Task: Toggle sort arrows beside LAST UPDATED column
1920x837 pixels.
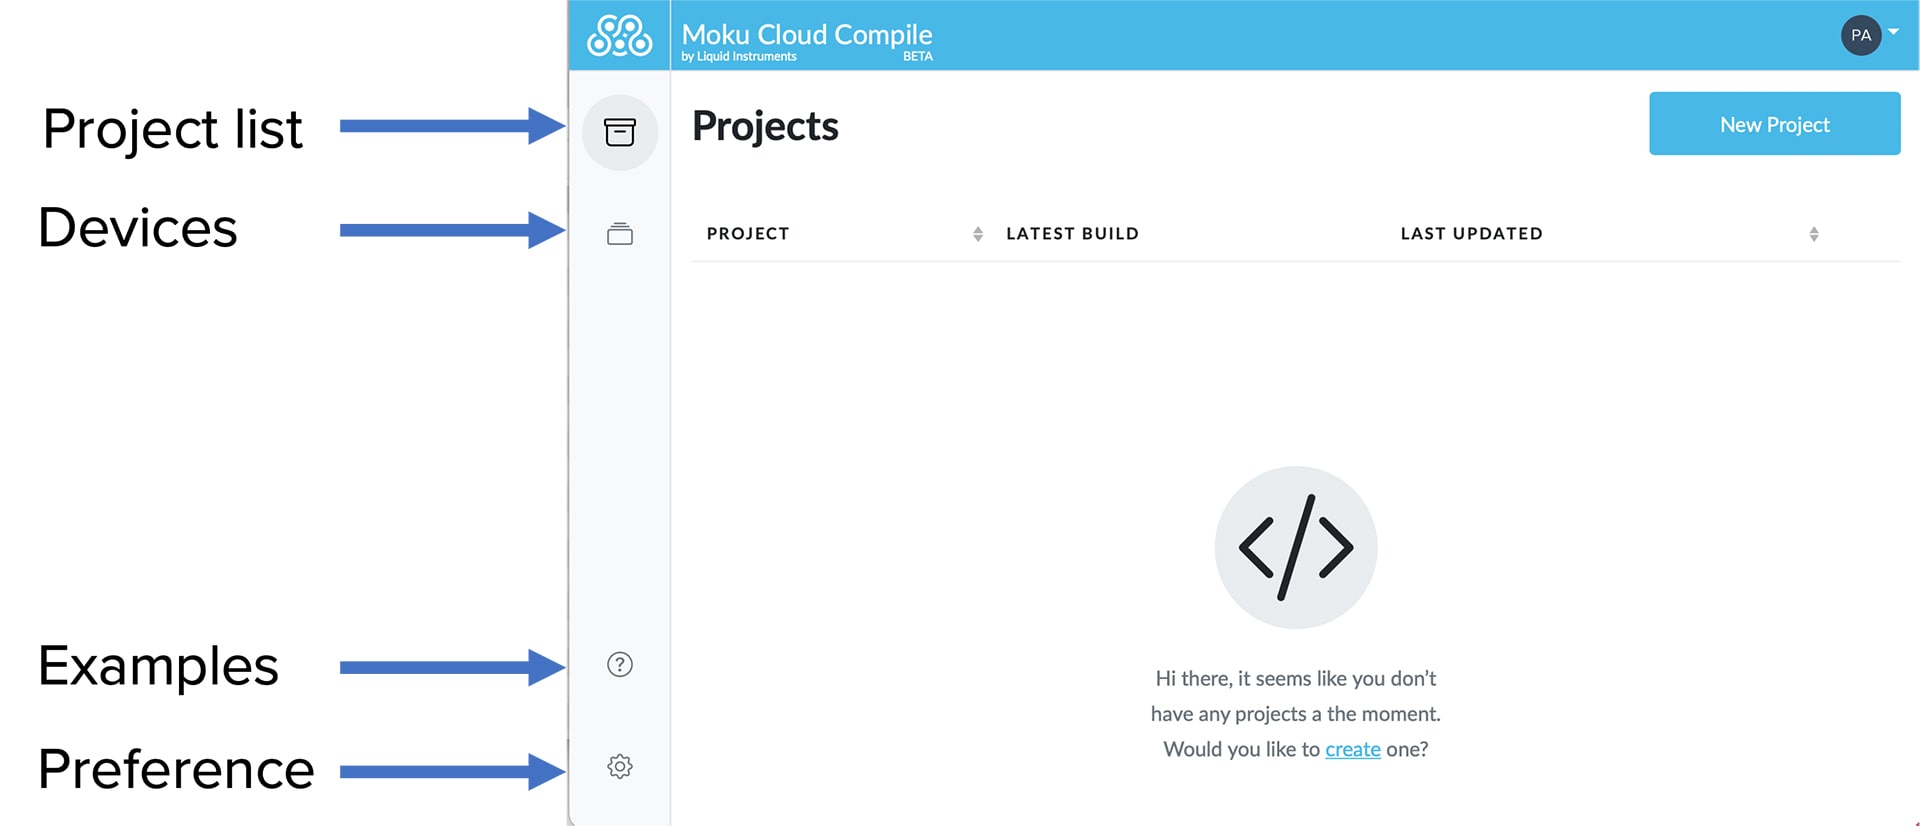Action: coord(1813,234)
